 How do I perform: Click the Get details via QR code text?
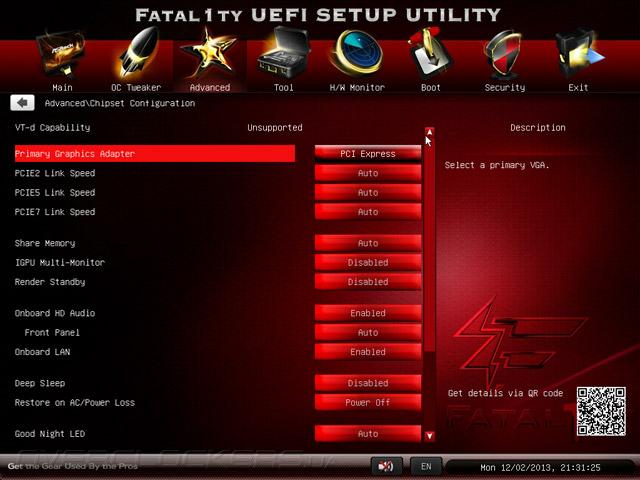pyautogui.click(x=505, y=393)
